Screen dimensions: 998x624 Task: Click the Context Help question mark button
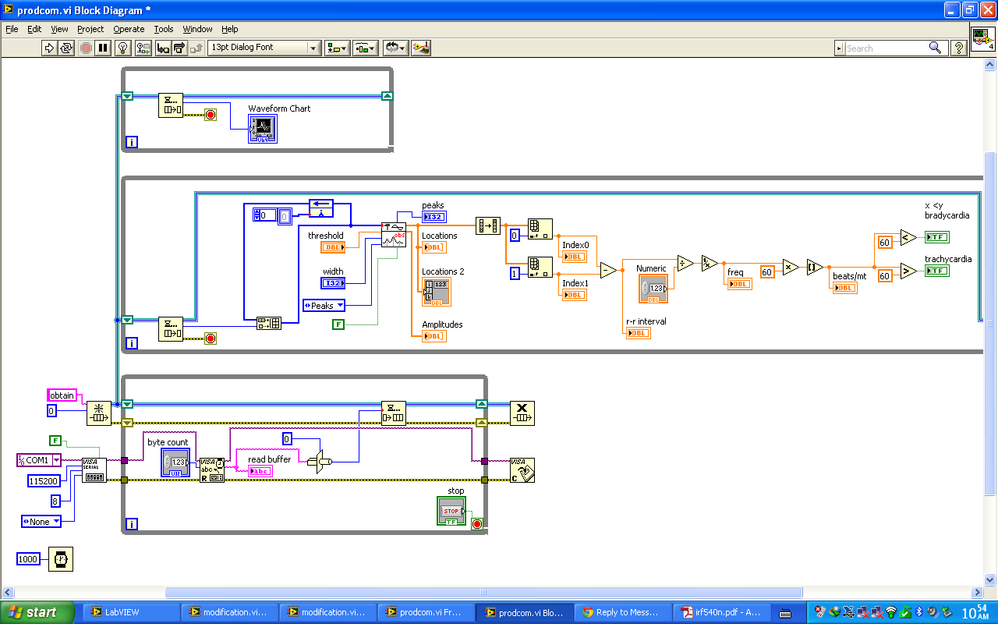(958, 48)
